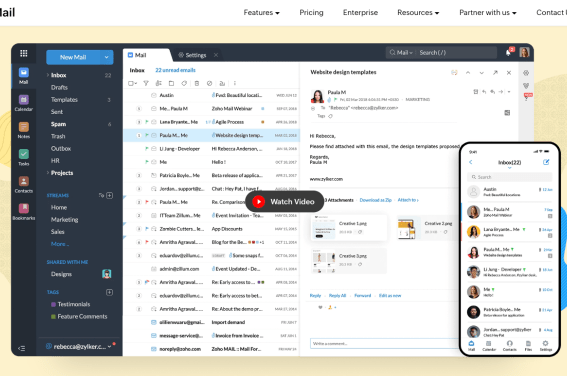
Task: Open the Calendar app in sidebar
Action: point(24,103)
